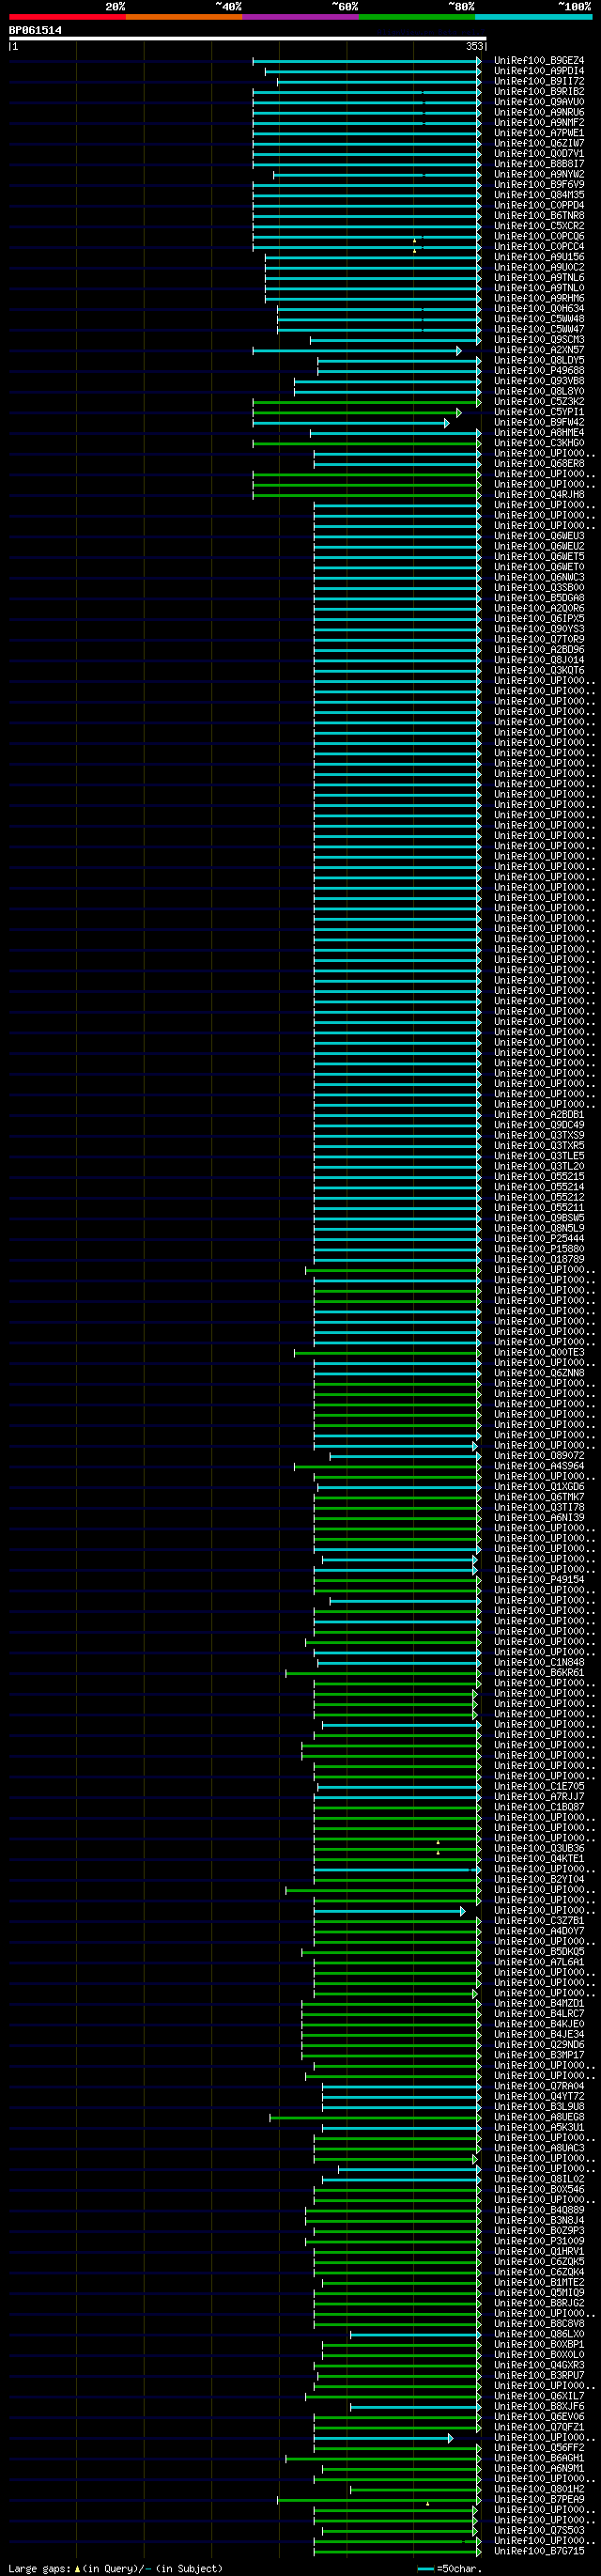Click the cyan arrowhead on B9FW42 row
The width and height of the screenshot is (601, 2576).
tap(447, 423)
